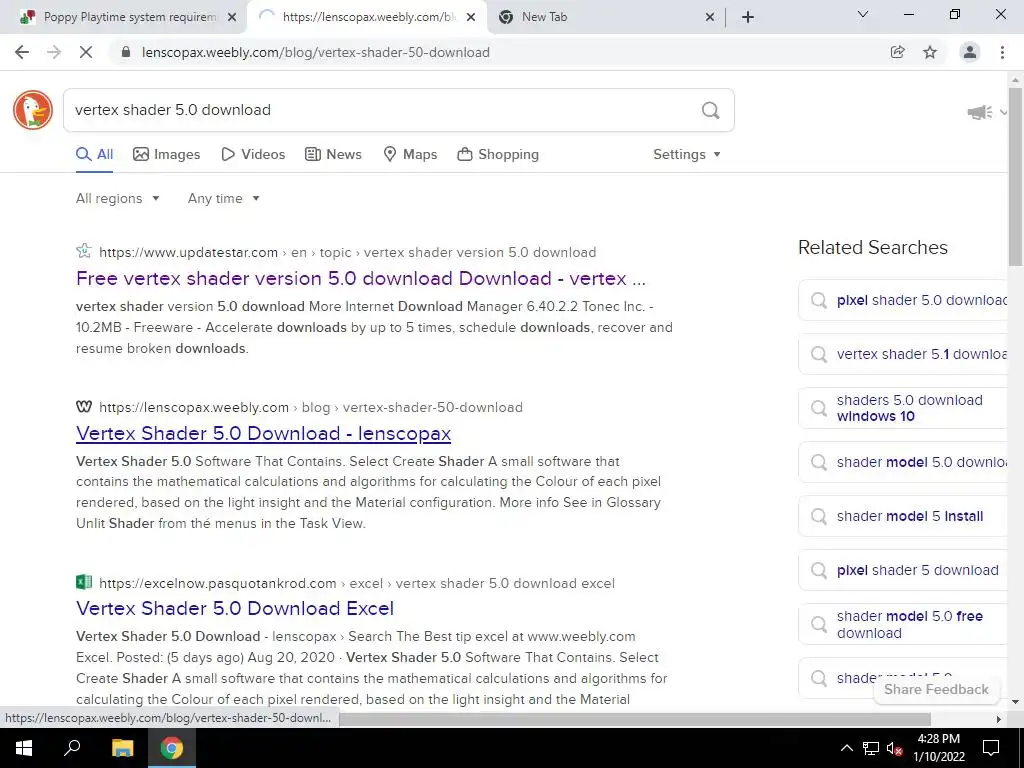Click the excelnow.pasquotankrod.com result URL

(357, 583)
